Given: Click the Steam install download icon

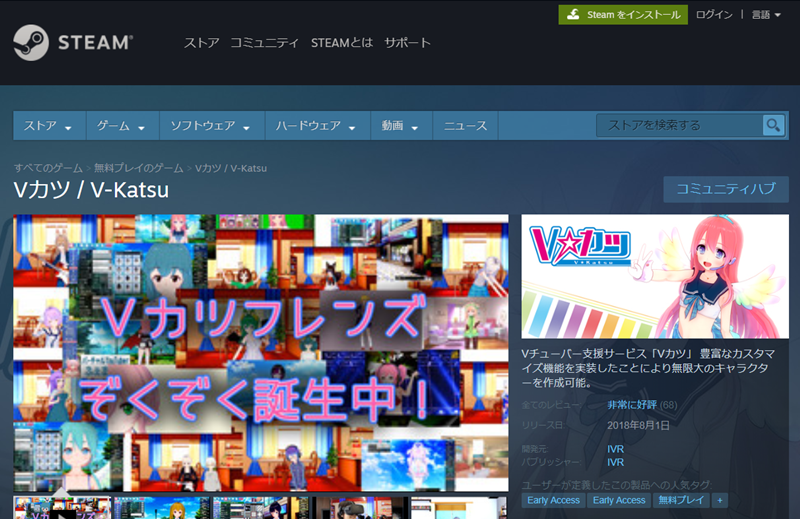Looking at the screenshot, I should 573,14.
